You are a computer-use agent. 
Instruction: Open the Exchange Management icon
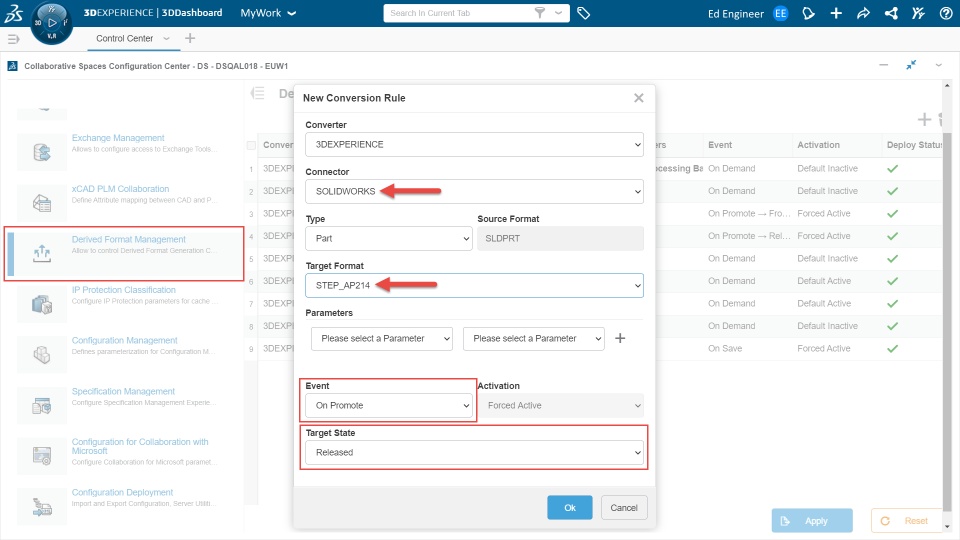tap(42, 151)
